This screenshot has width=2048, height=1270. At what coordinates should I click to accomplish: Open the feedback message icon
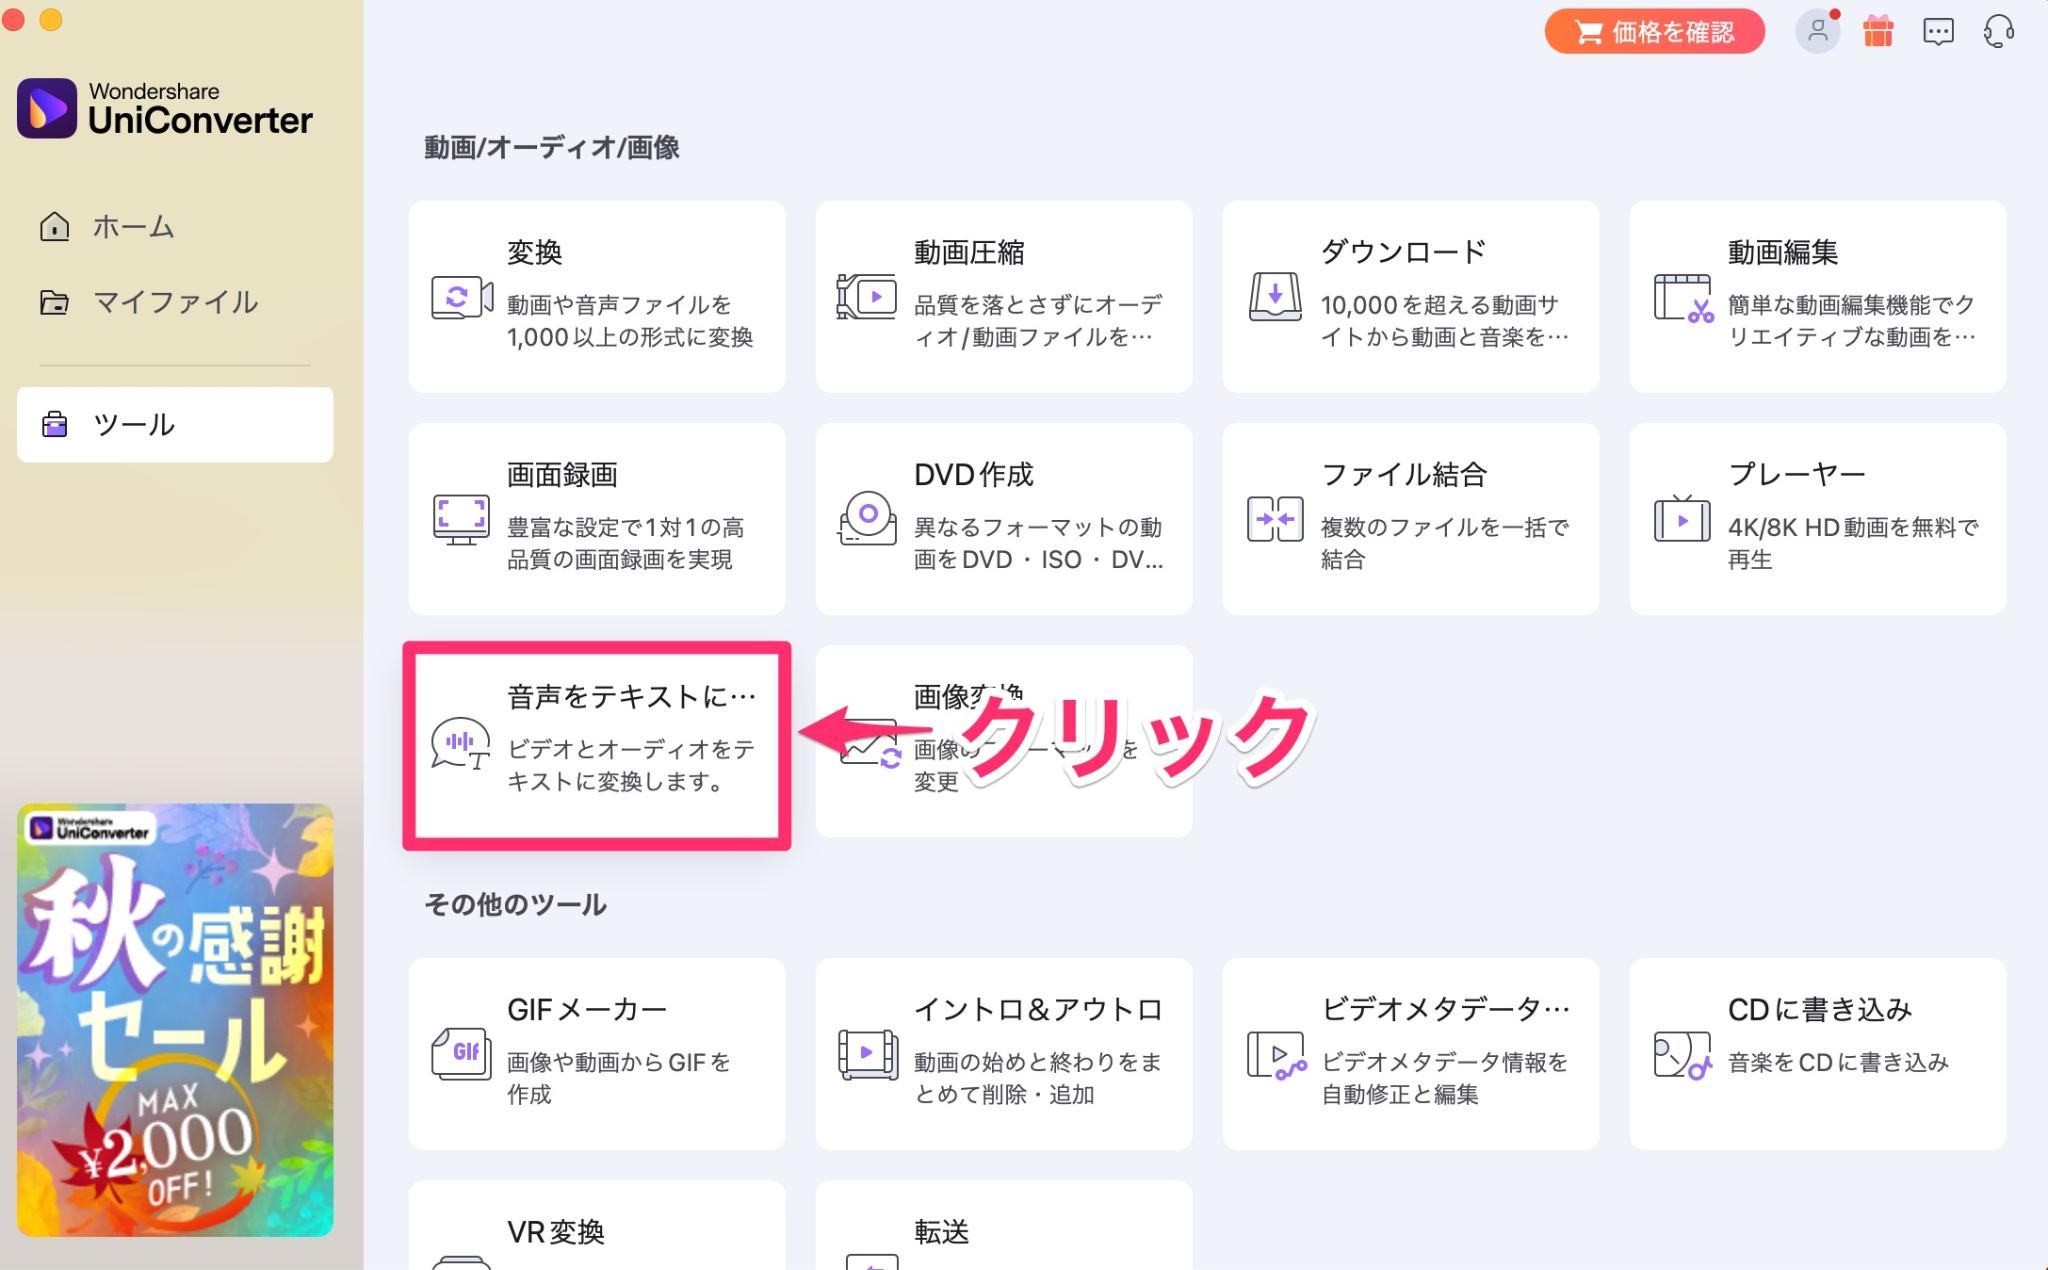[x=1938, y=32]
